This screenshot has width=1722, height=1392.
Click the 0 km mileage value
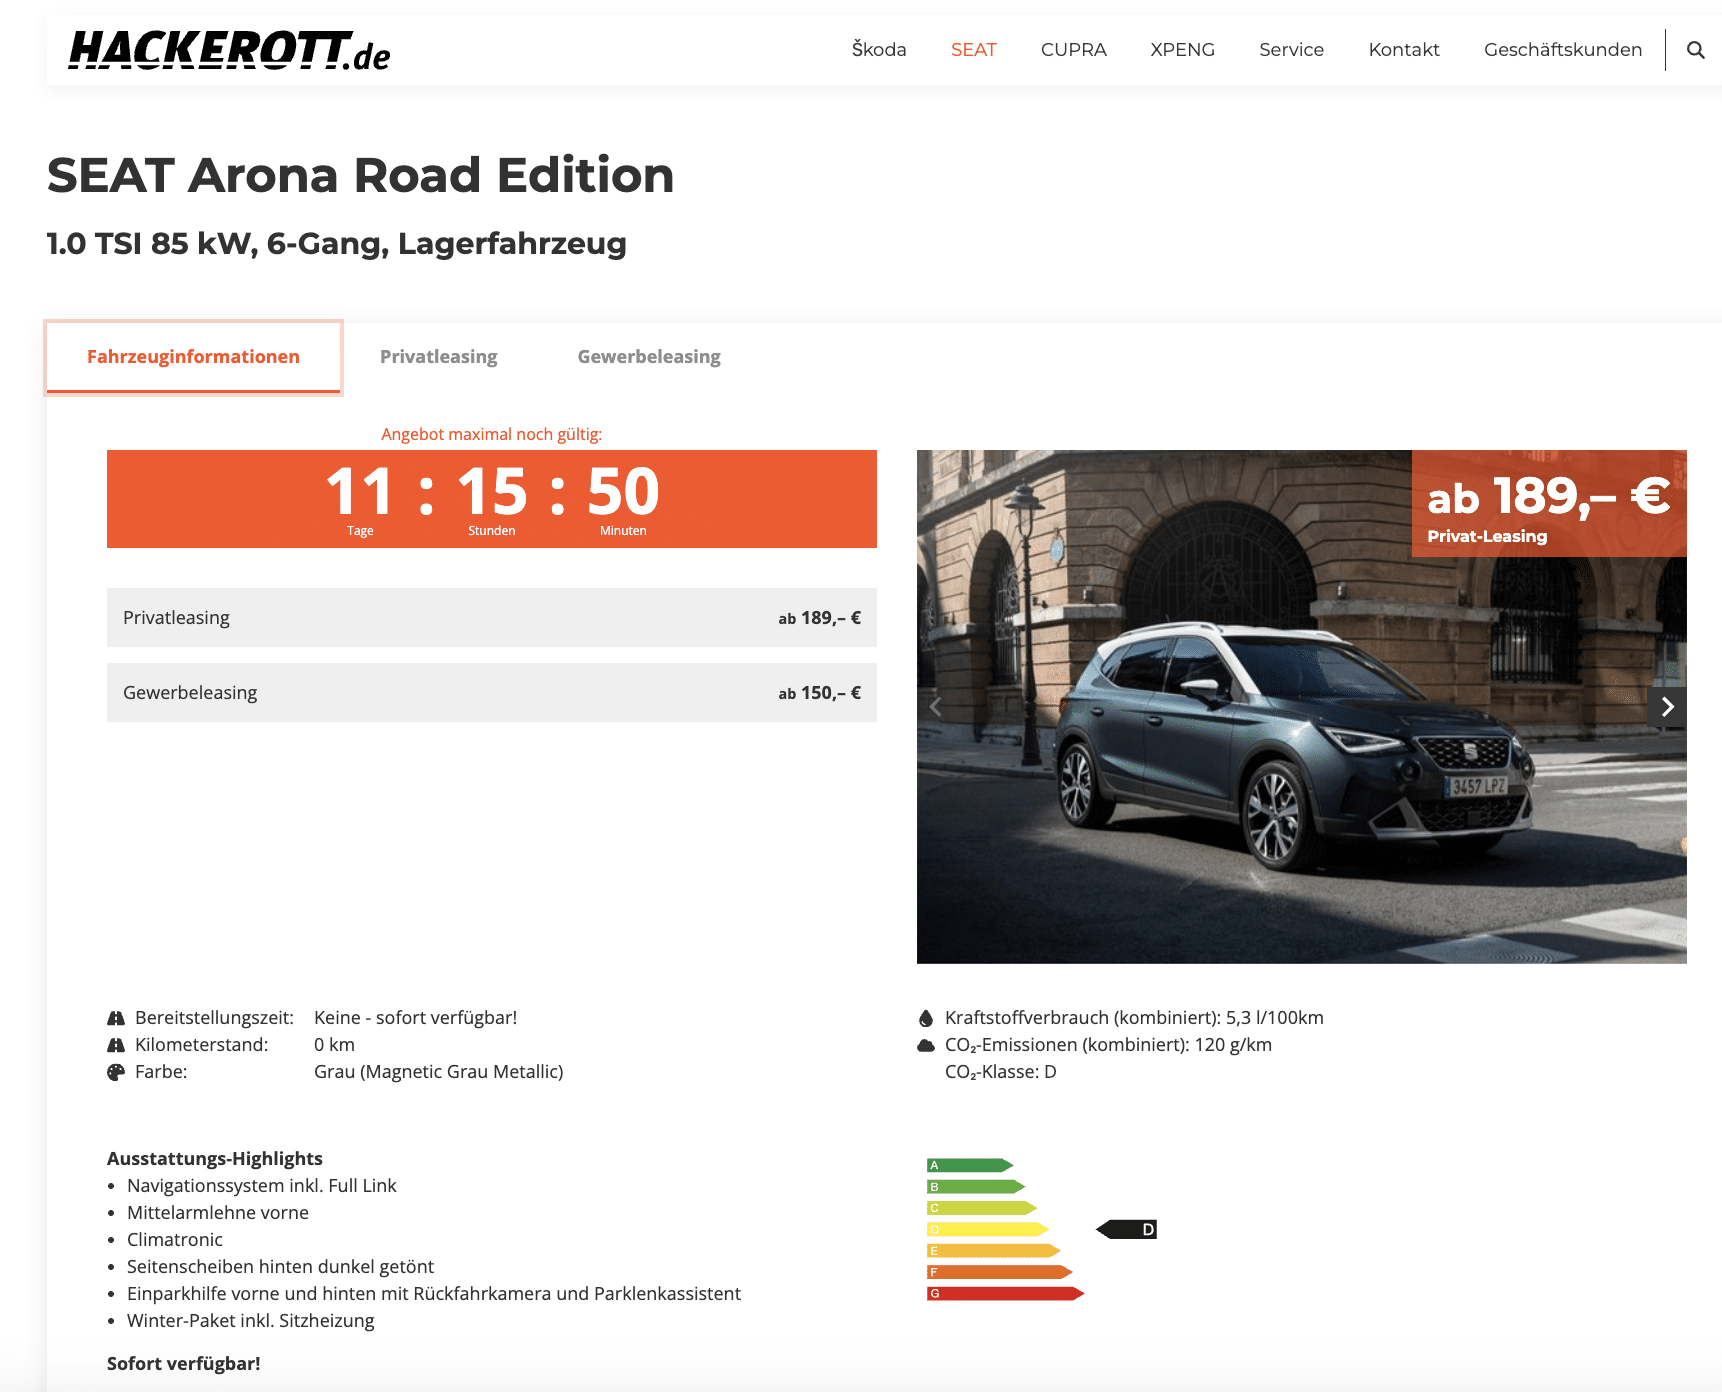click(334, 1045)
